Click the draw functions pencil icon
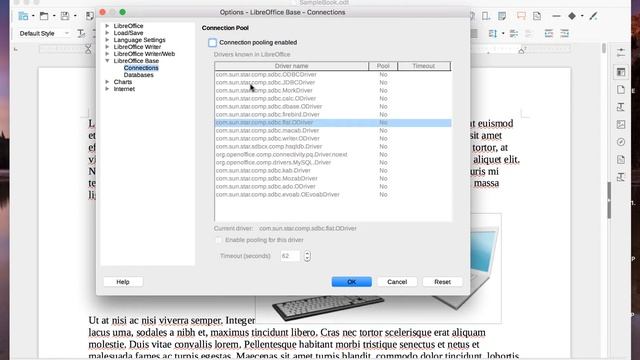640x360 pixels. pos(593,16)
